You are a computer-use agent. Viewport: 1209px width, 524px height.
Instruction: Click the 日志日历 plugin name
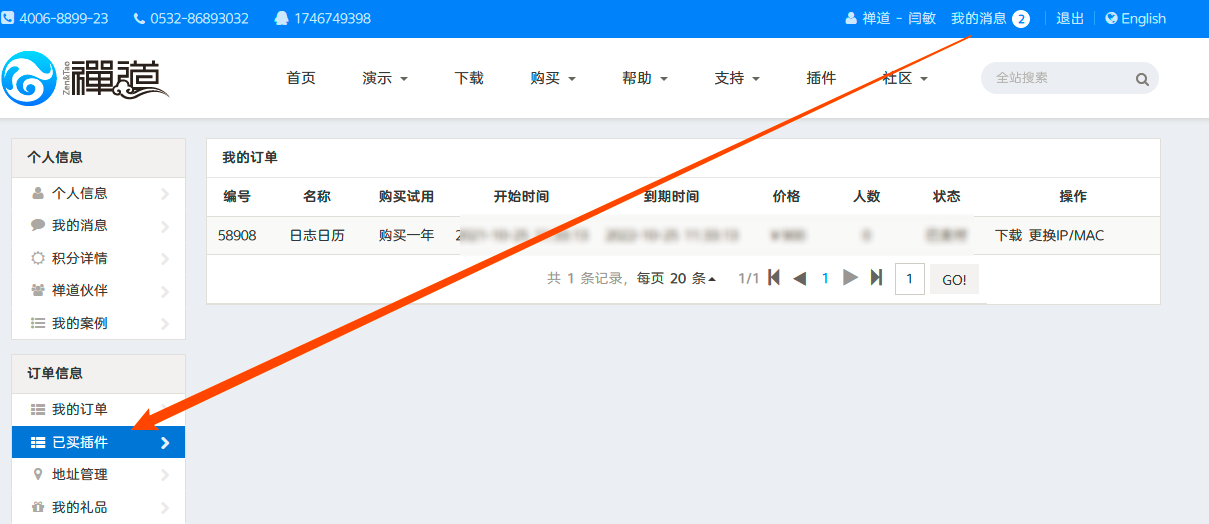tap(317, 236)
